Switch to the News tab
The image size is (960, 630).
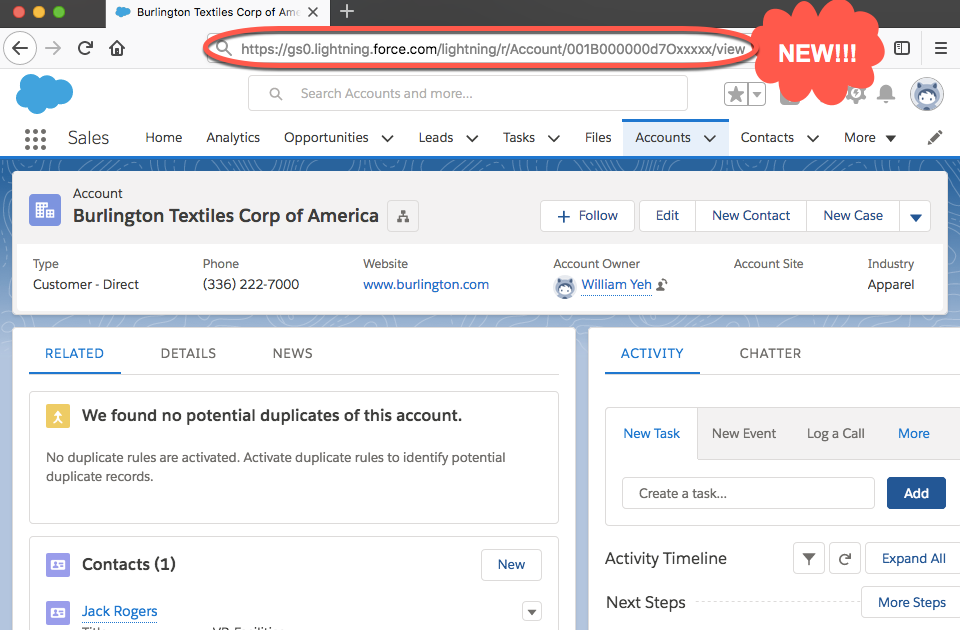(293, 353)
